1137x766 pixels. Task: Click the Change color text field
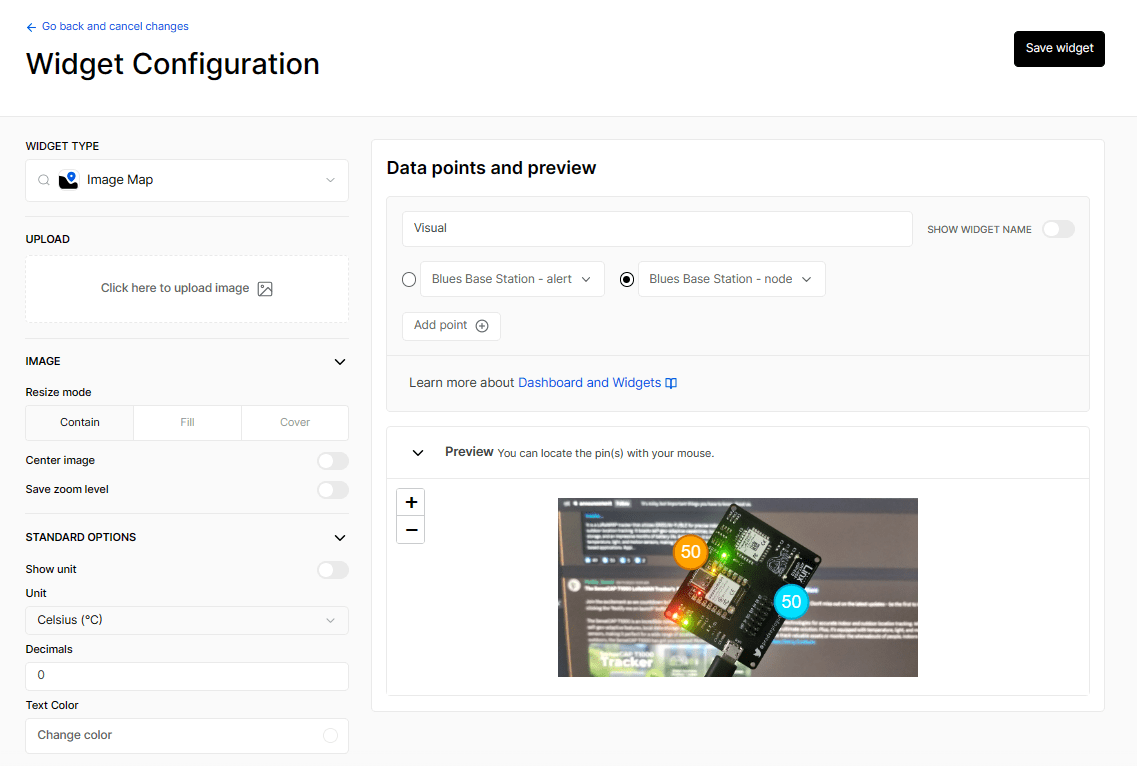point(187,736)
